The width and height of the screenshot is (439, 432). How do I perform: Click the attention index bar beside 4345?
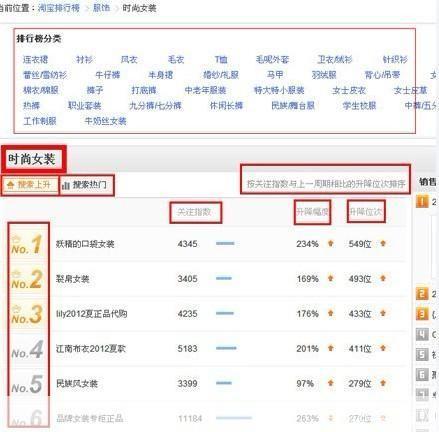225,243
